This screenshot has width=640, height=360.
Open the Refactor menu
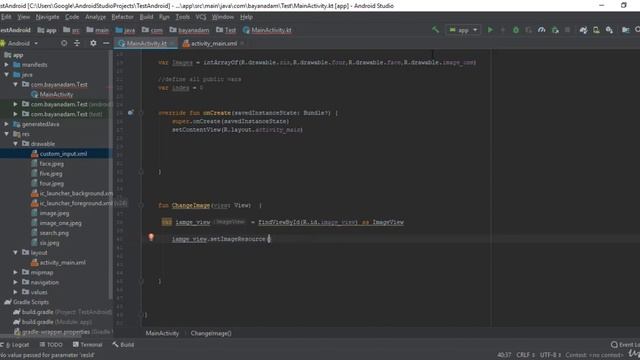122,17
